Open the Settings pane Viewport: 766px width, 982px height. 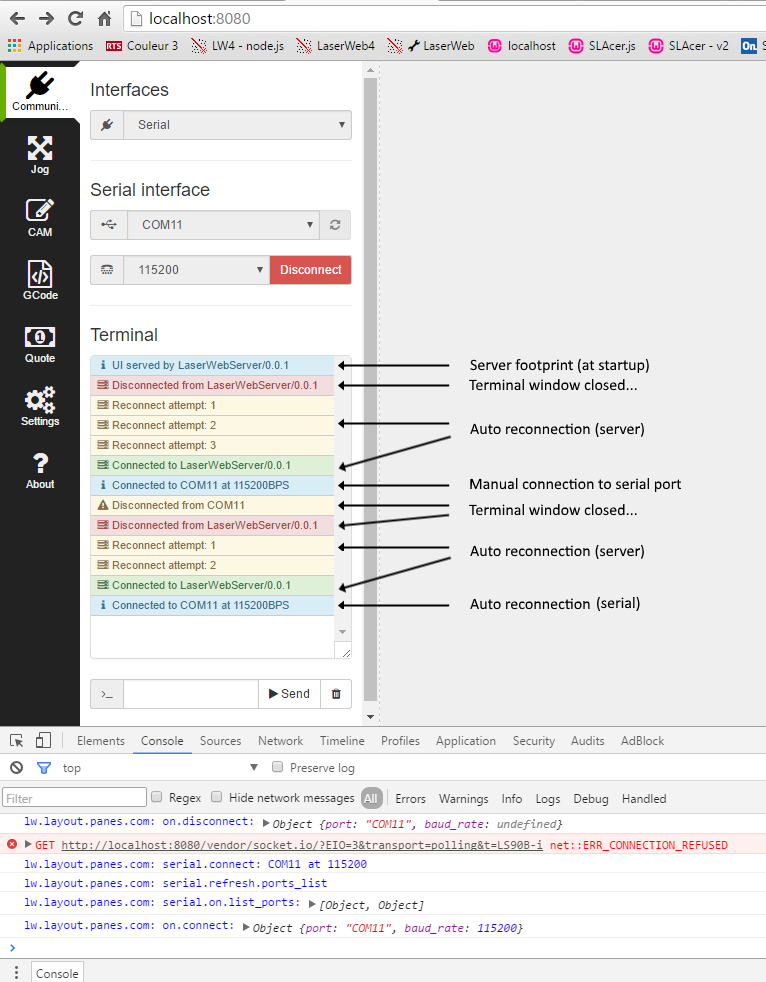coord(40,406)
